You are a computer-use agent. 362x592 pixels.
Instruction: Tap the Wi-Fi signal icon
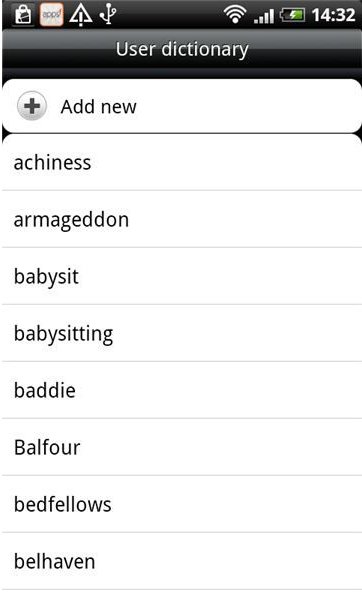[x=235, y=15]
